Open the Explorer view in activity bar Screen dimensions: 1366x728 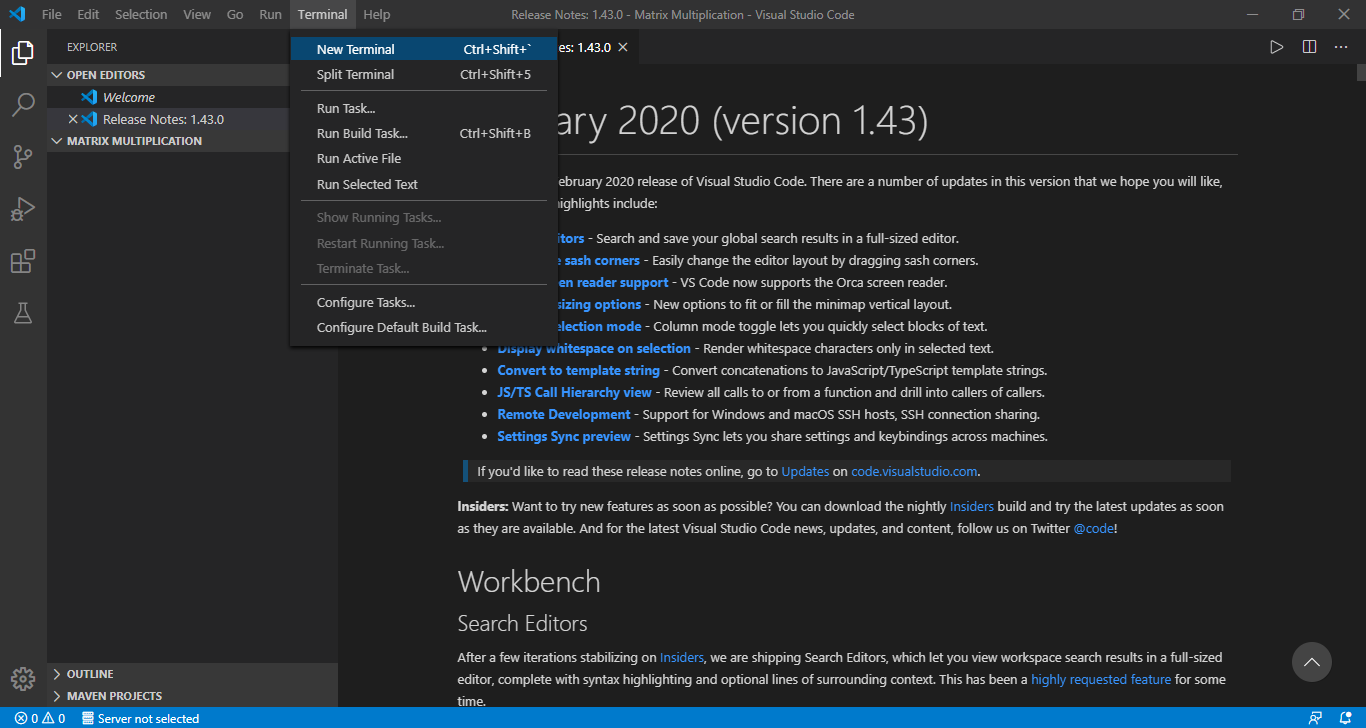(x=23, y=53)
